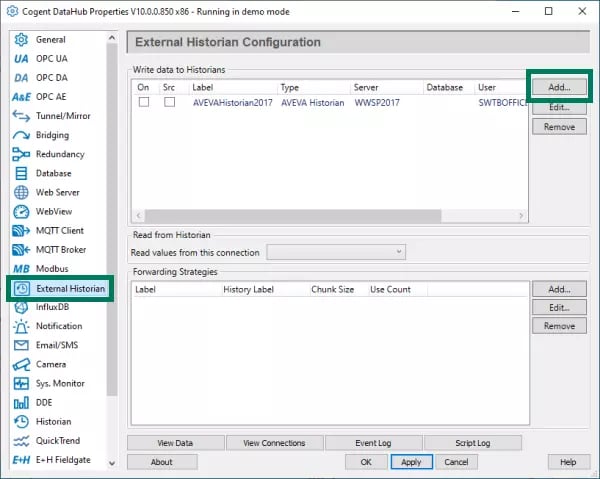Image resolution: width=600 pixels, height=479 pixels.
Task: Open the OPC UA settings icon
Action: click(x=21, y=59)
